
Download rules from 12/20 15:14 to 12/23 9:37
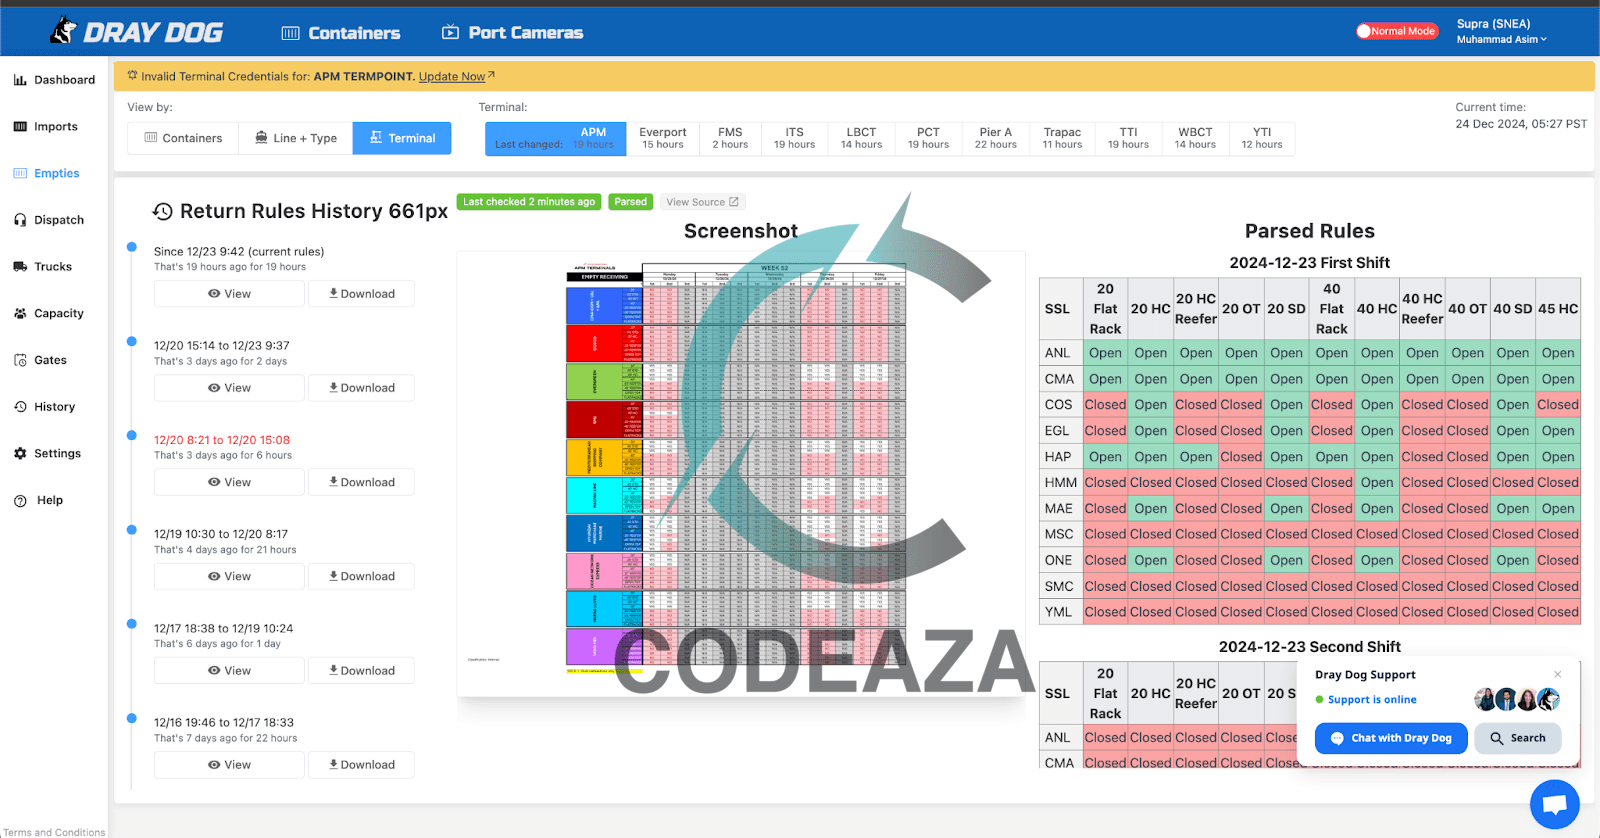tap(361, 388)
